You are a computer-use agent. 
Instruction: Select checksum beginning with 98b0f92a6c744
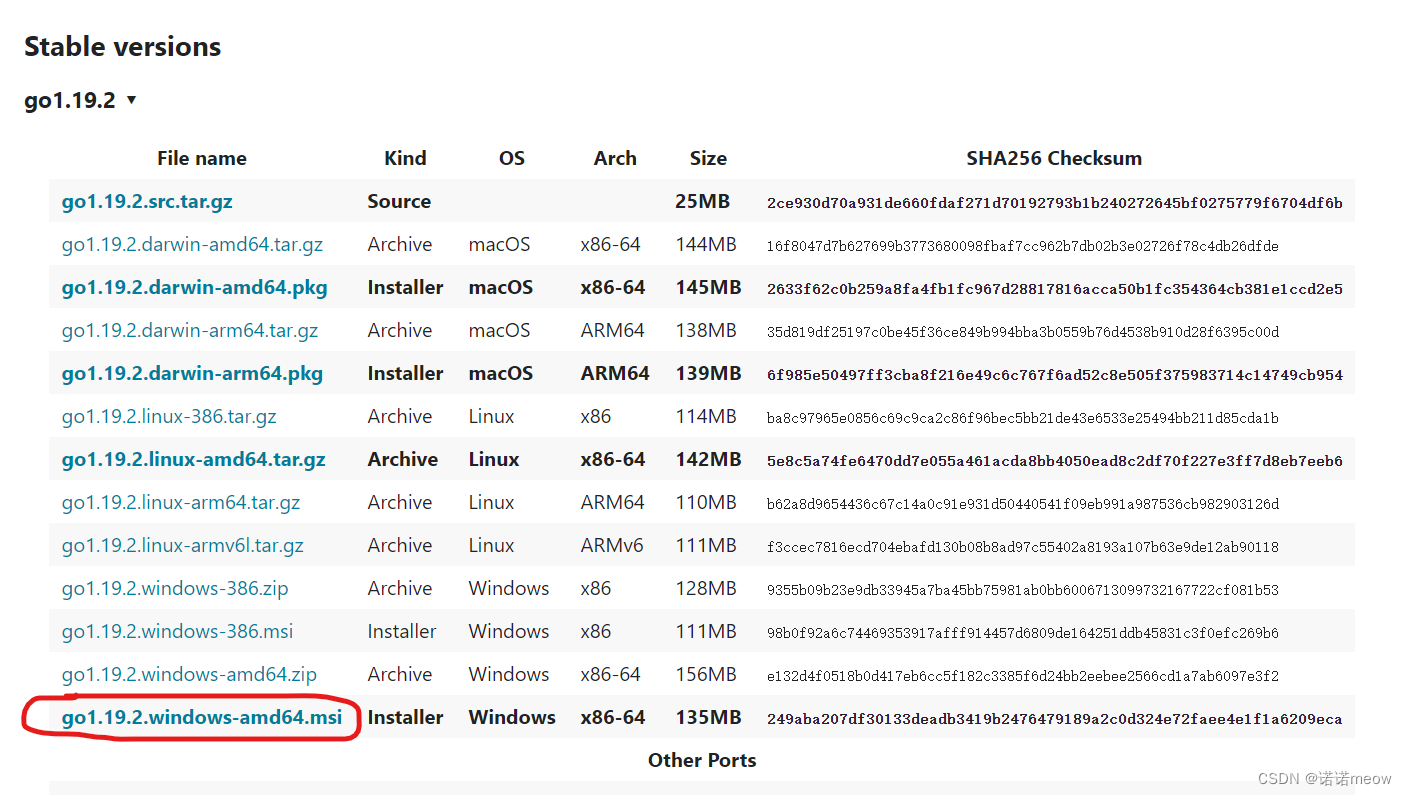pyautogui.click(x=1023, y=633)
